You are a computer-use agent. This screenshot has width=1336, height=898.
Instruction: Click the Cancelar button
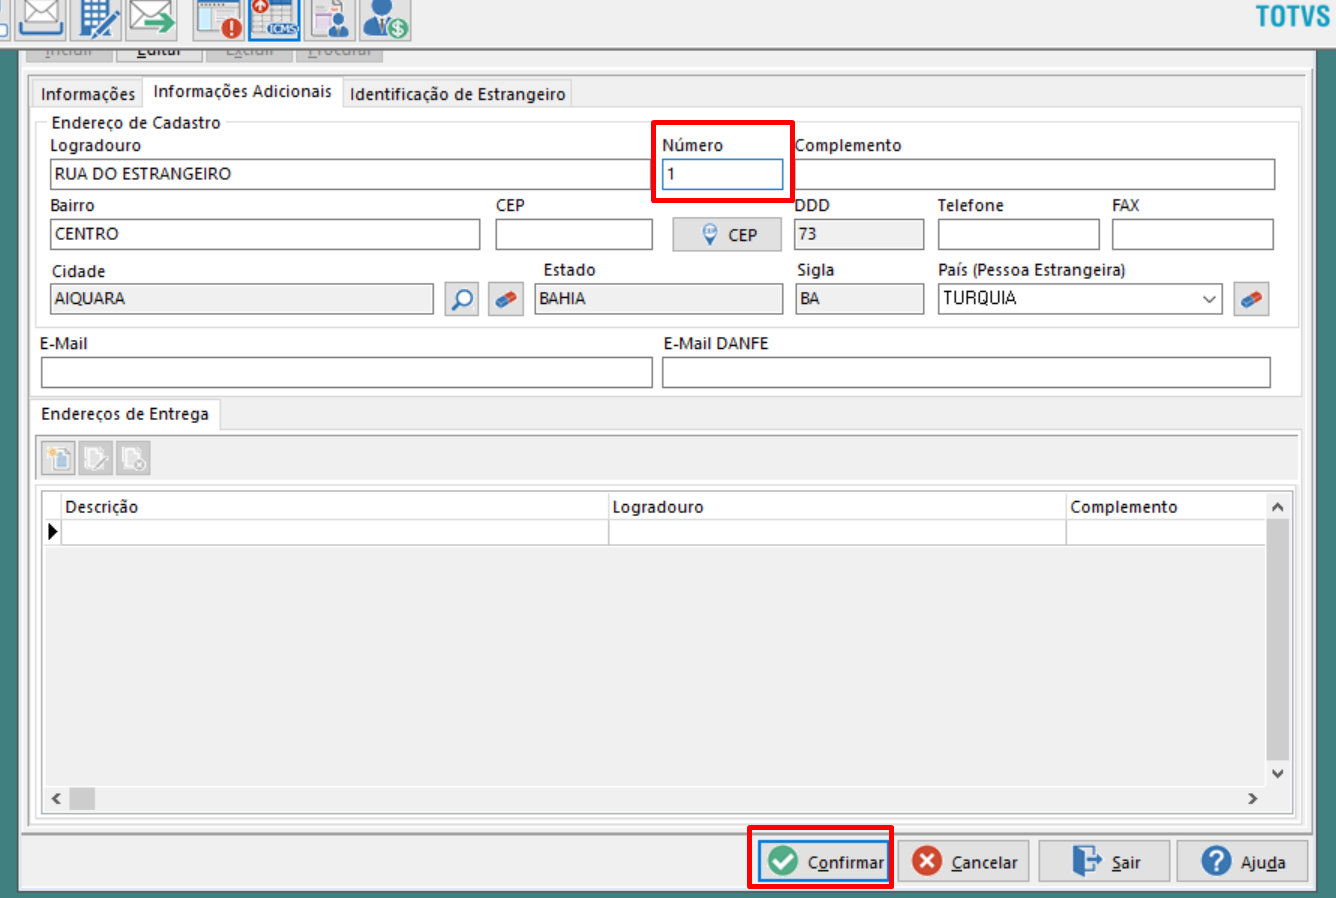point(964,861)
